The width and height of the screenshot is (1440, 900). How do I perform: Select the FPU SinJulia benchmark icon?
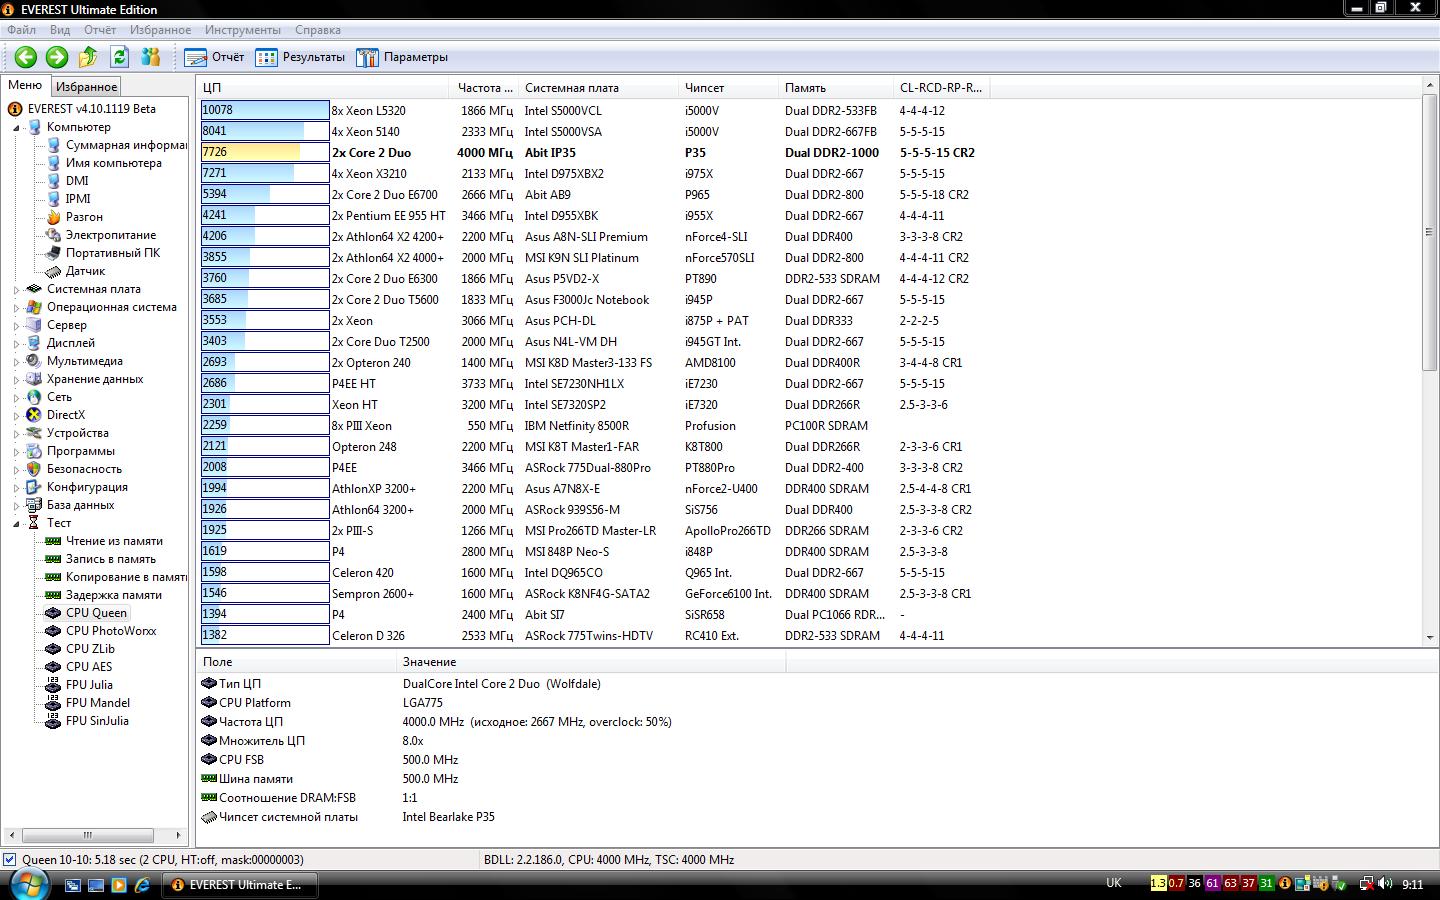[53, 721]
